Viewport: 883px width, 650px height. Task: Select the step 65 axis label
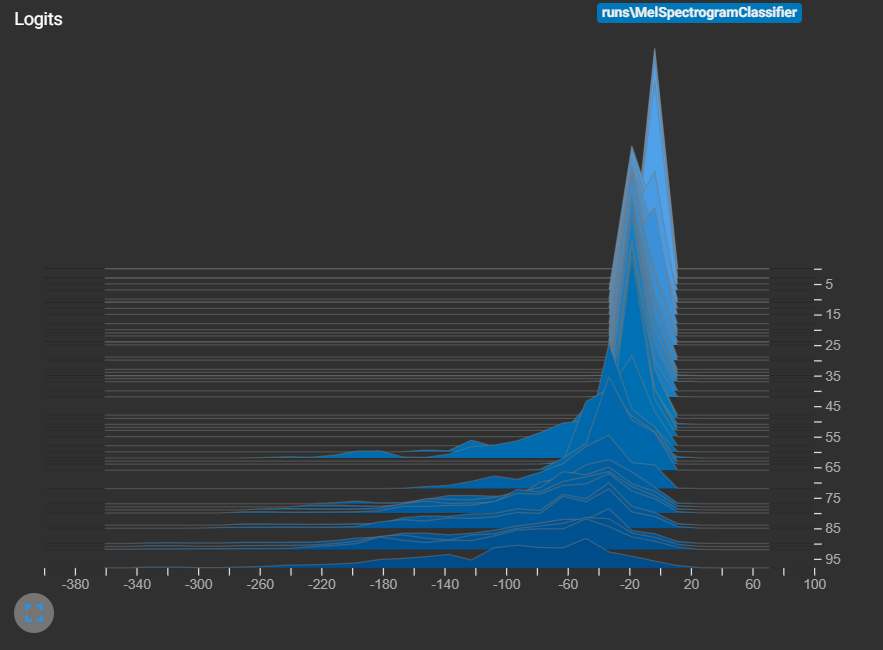[831, 468]
